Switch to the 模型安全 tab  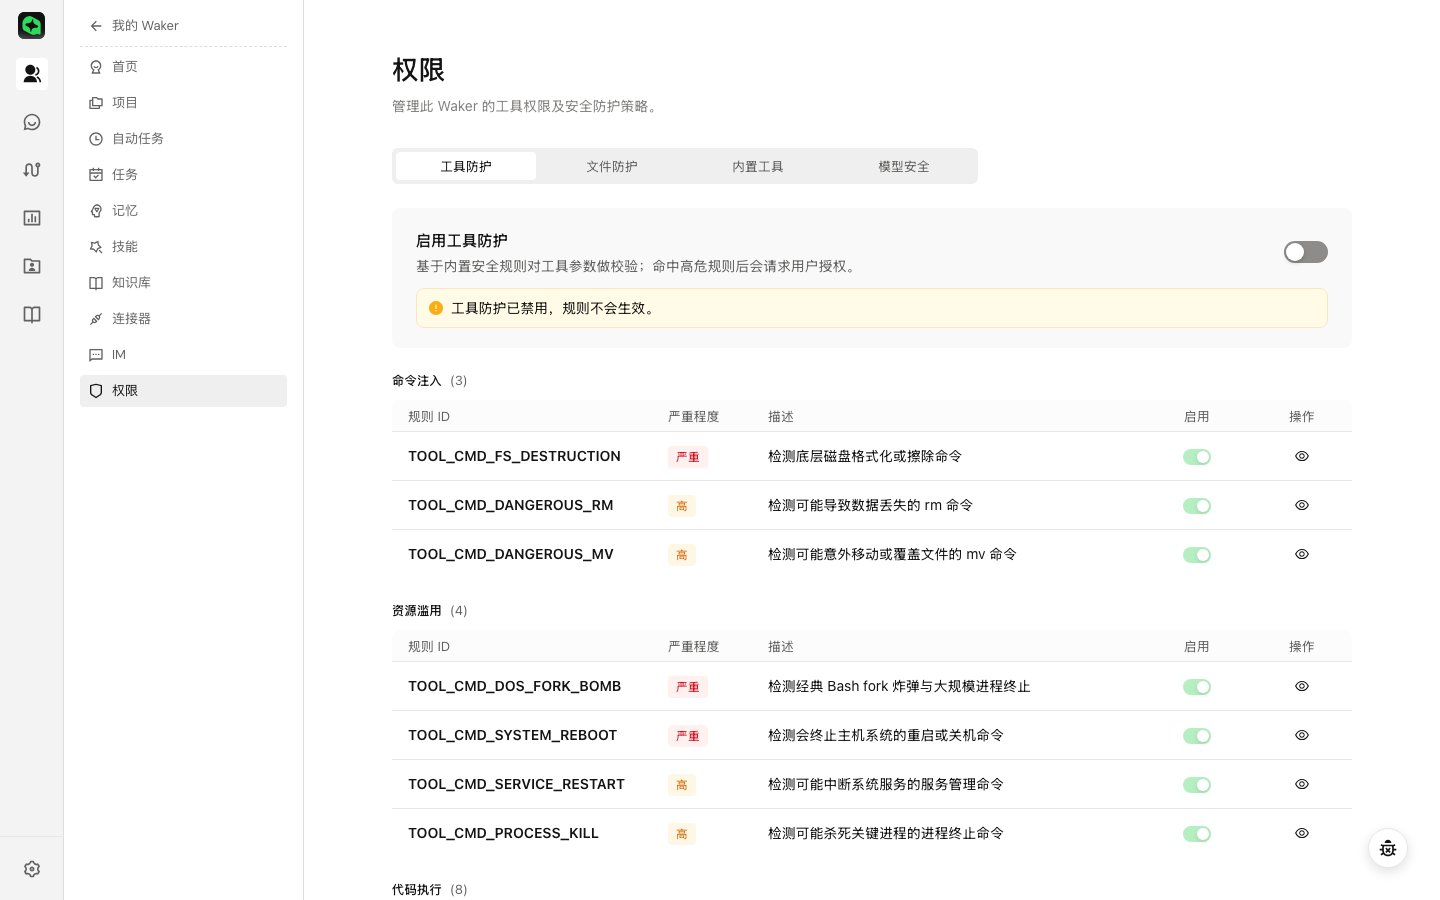[x=904, y=166]
